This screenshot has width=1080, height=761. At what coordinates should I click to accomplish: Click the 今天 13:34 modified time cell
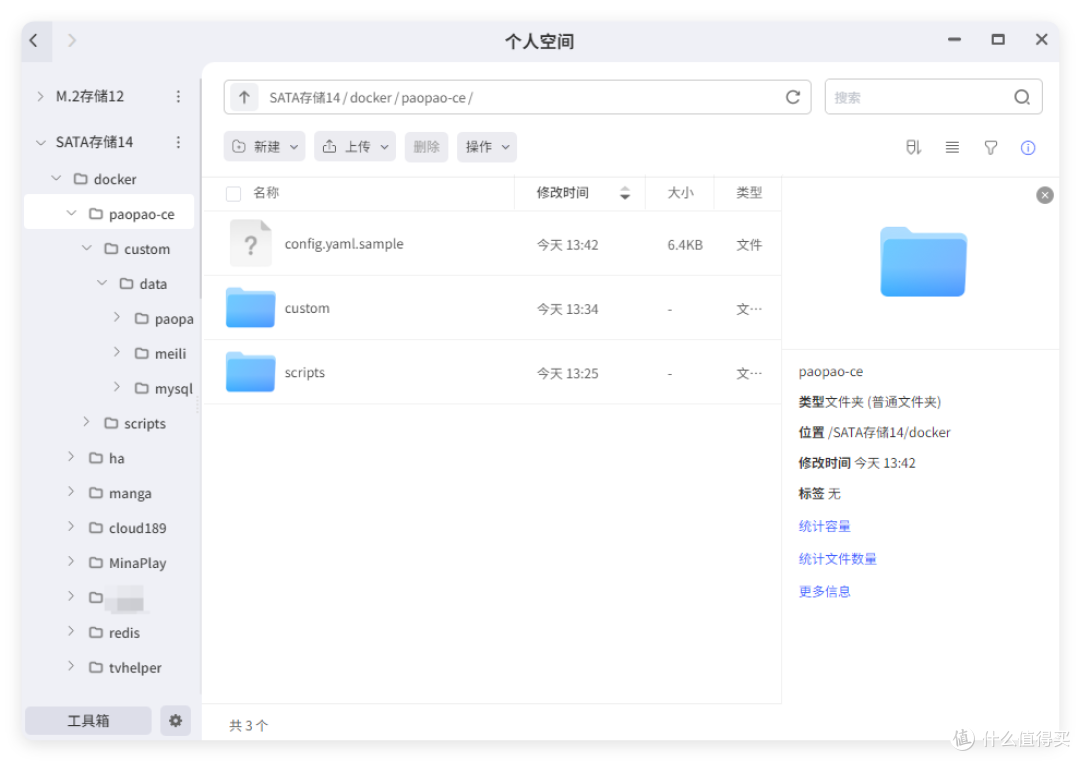pyautogui.click(x=568, y=309)
